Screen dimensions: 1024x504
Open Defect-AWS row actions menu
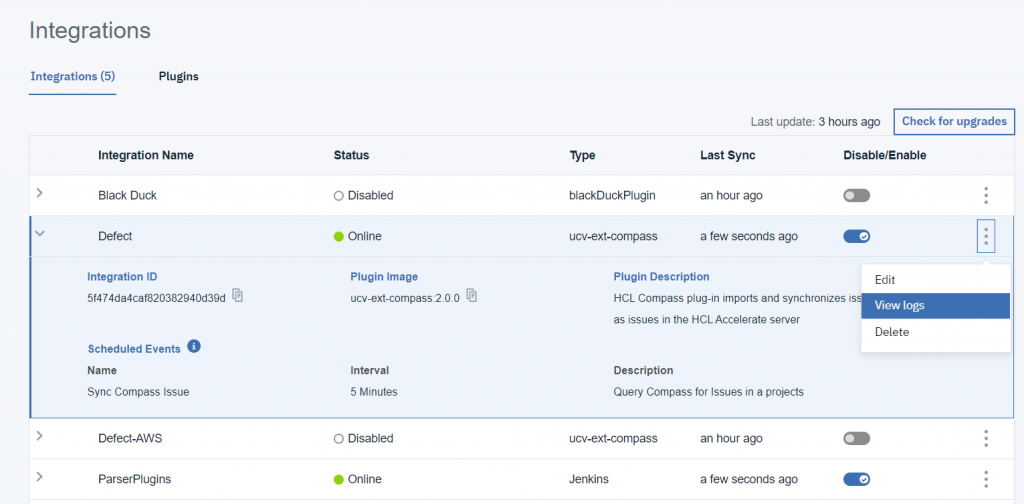986,438
